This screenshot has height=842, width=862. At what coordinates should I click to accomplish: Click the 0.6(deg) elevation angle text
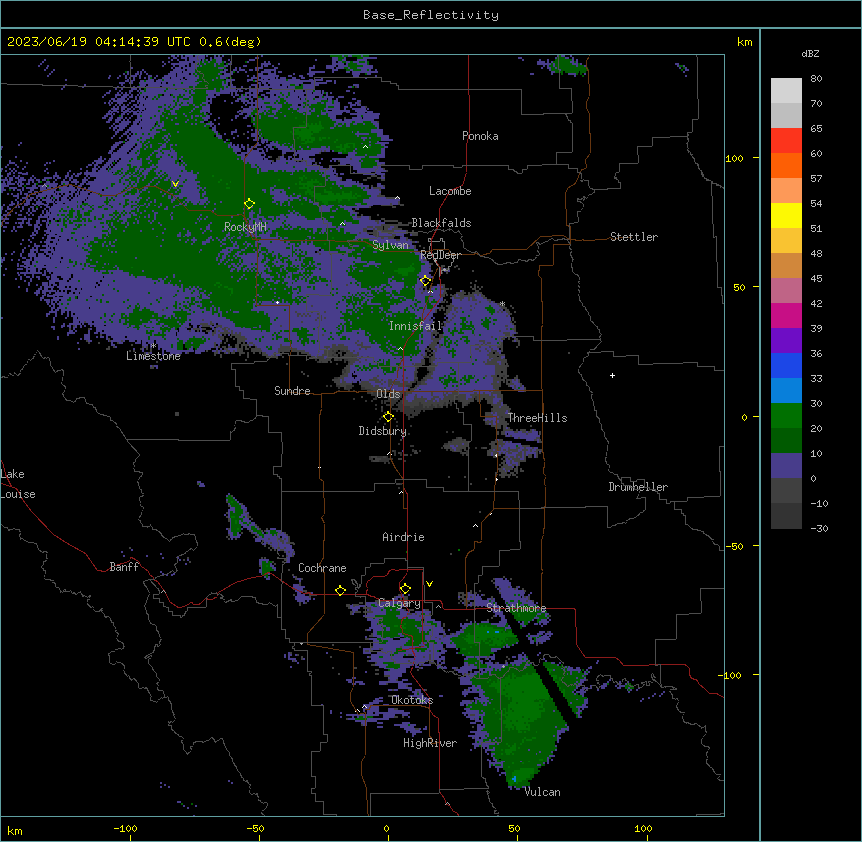tap(230, 42)
